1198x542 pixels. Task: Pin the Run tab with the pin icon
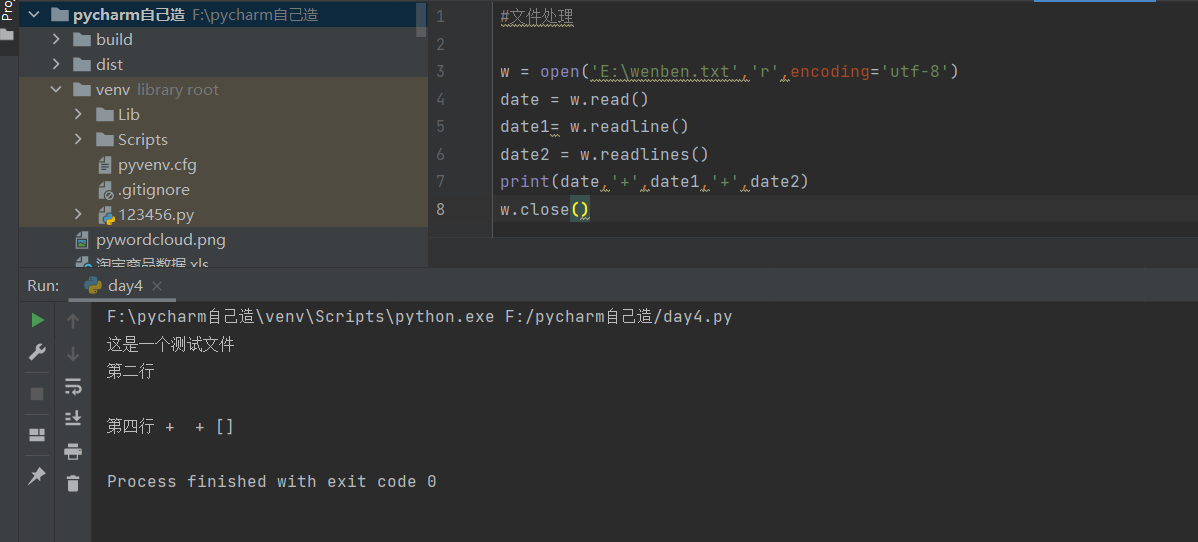(37, 476)
